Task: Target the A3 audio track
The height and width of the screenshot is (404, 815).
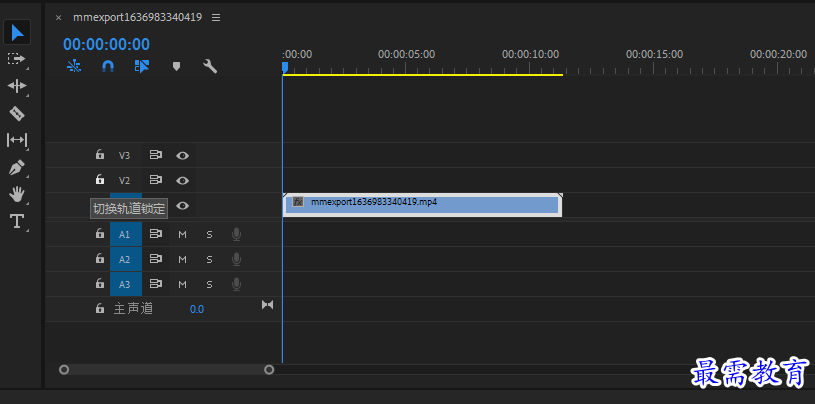Action: (126, 284)
